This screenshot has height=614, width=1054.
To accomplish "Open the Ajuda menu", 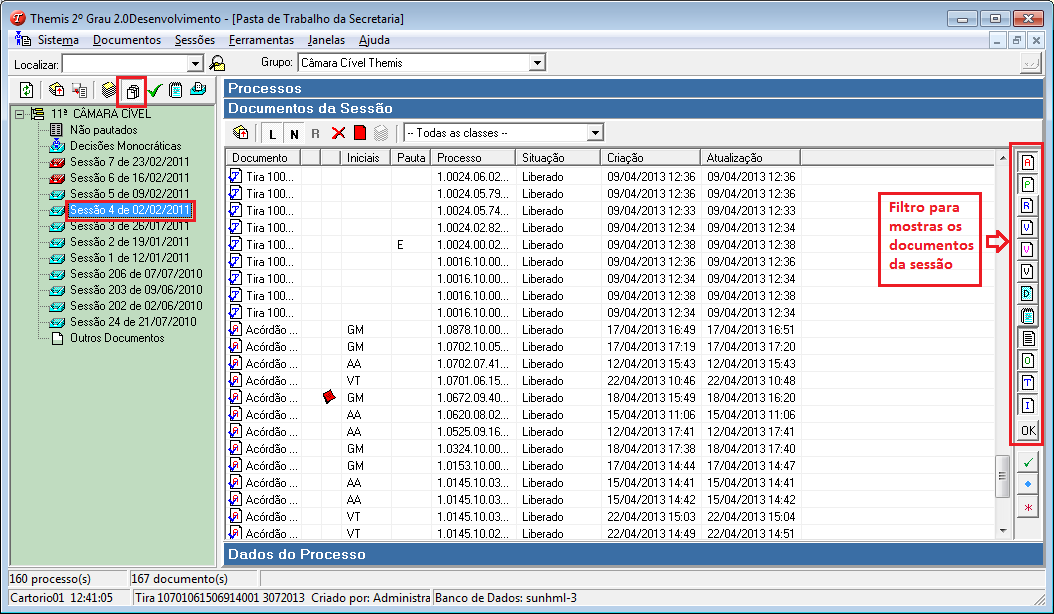I will pyautogui.click(x=374, y=40).
